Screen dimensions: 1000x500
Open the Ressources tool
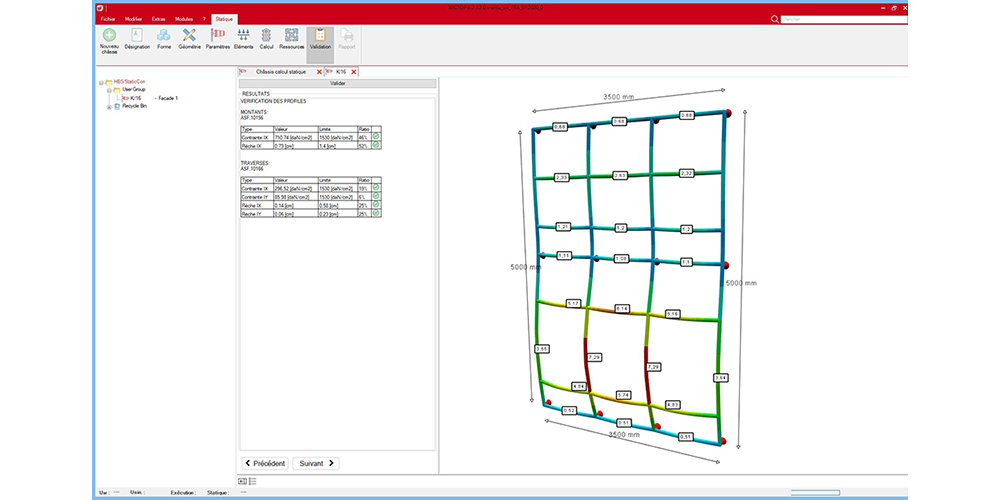[292, 35]
